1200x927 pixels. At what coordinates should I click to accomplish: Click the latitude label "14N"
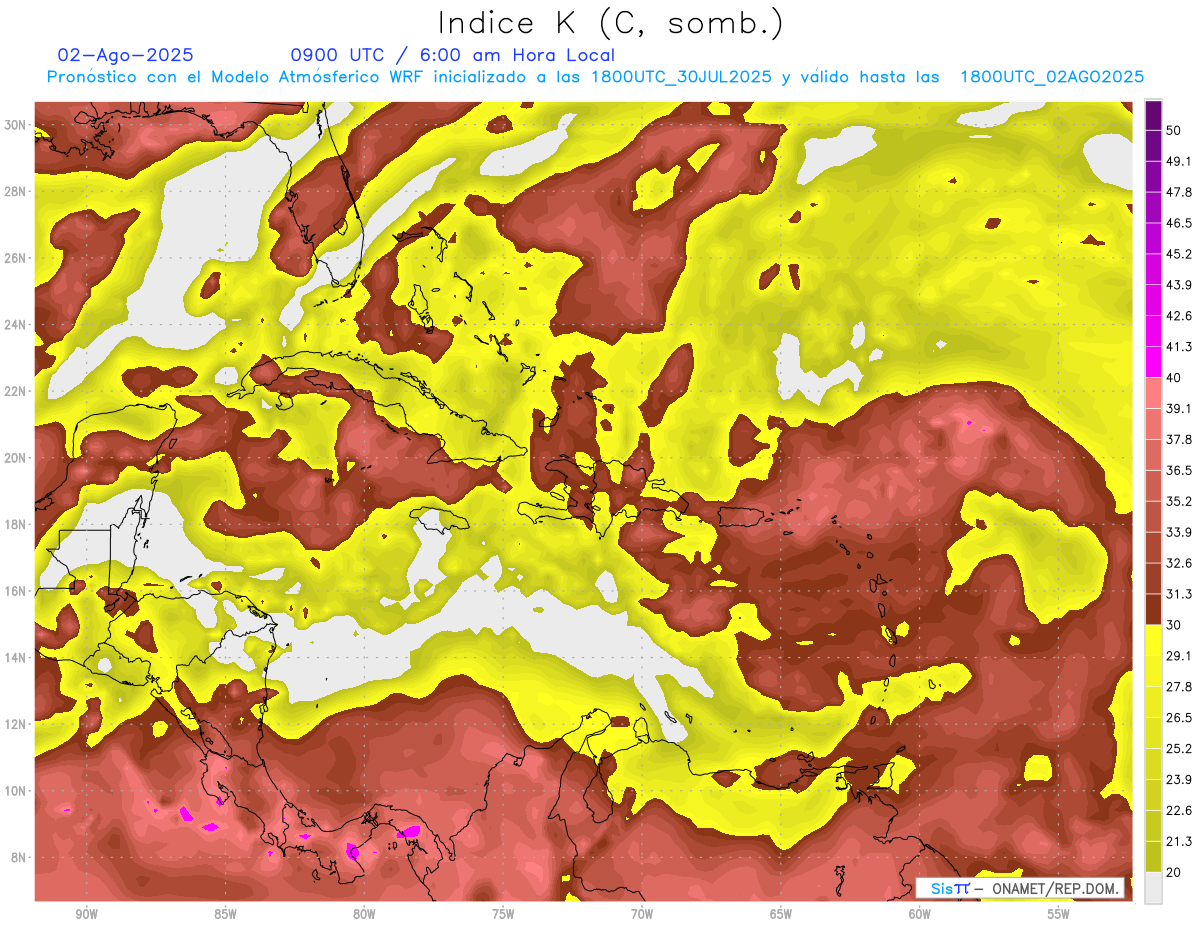coord(15,658)
